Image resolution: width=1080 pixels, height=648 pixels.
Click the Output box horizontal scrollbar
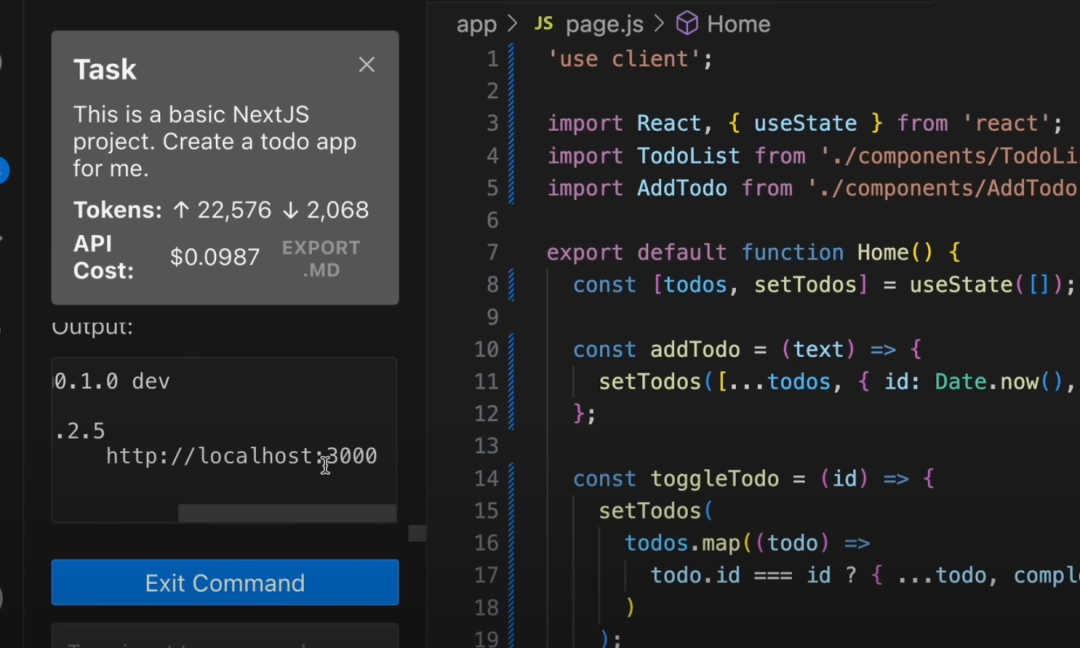[x=286, y=513]
